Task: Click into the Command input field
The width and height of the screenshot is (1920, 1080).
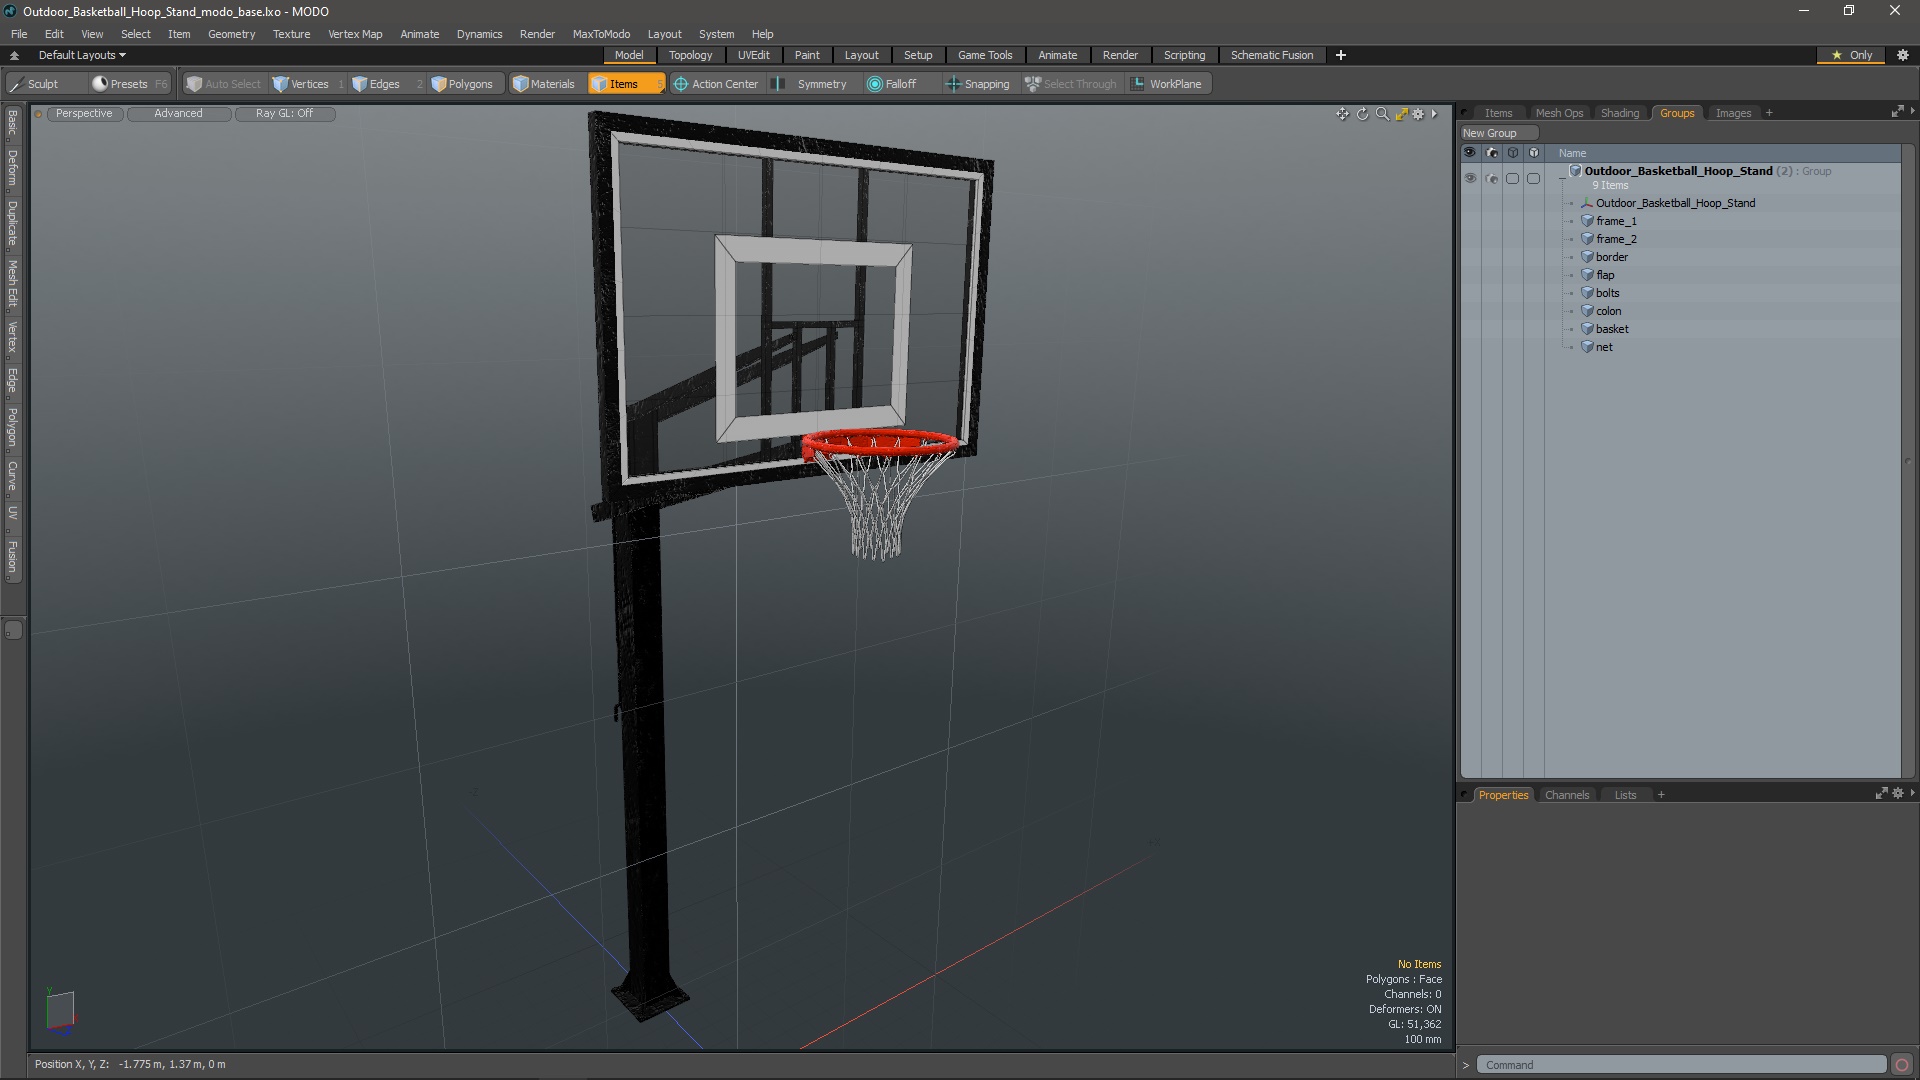Action: [x=1682, y=1065]
